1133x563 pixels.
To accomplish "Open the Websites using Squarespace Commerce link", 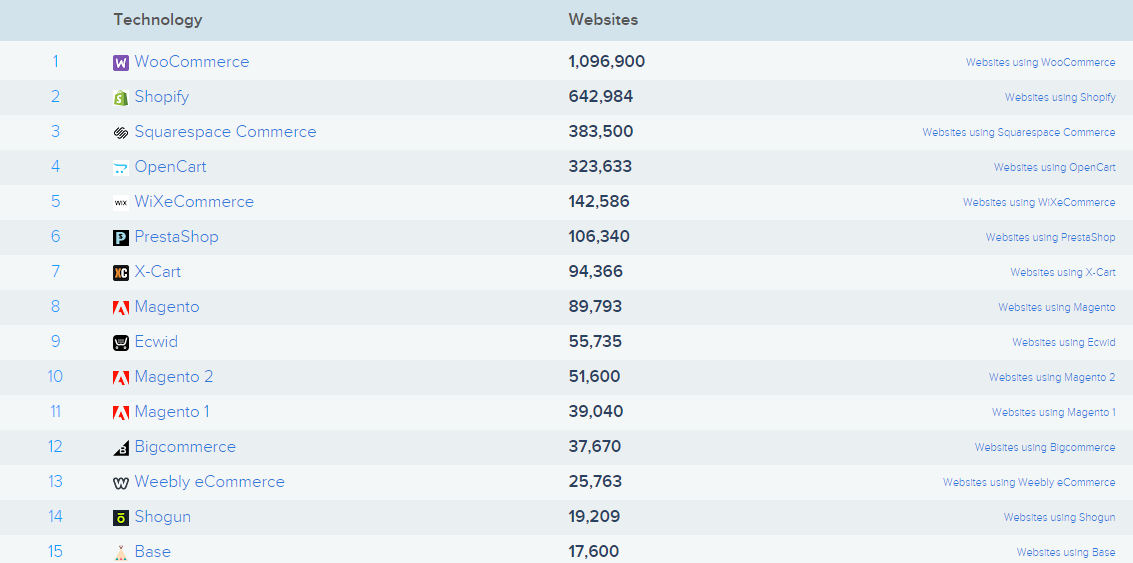I will [1019, 133].
